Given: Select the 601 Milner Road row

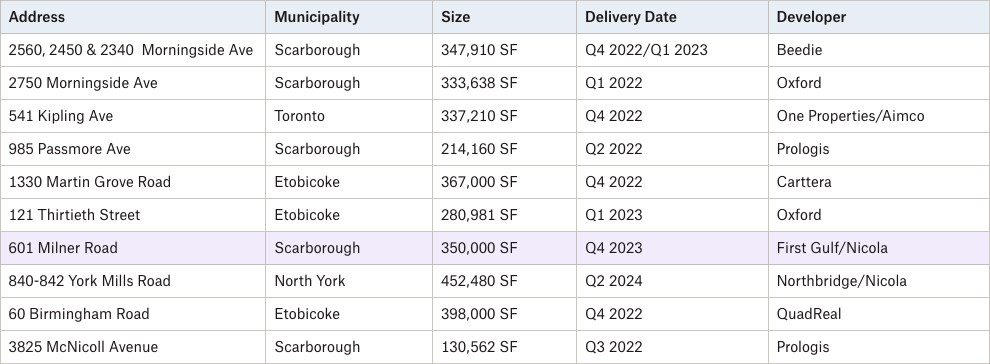Looking at the screenshot, I should pyautogui.click(x=495, y=248).
